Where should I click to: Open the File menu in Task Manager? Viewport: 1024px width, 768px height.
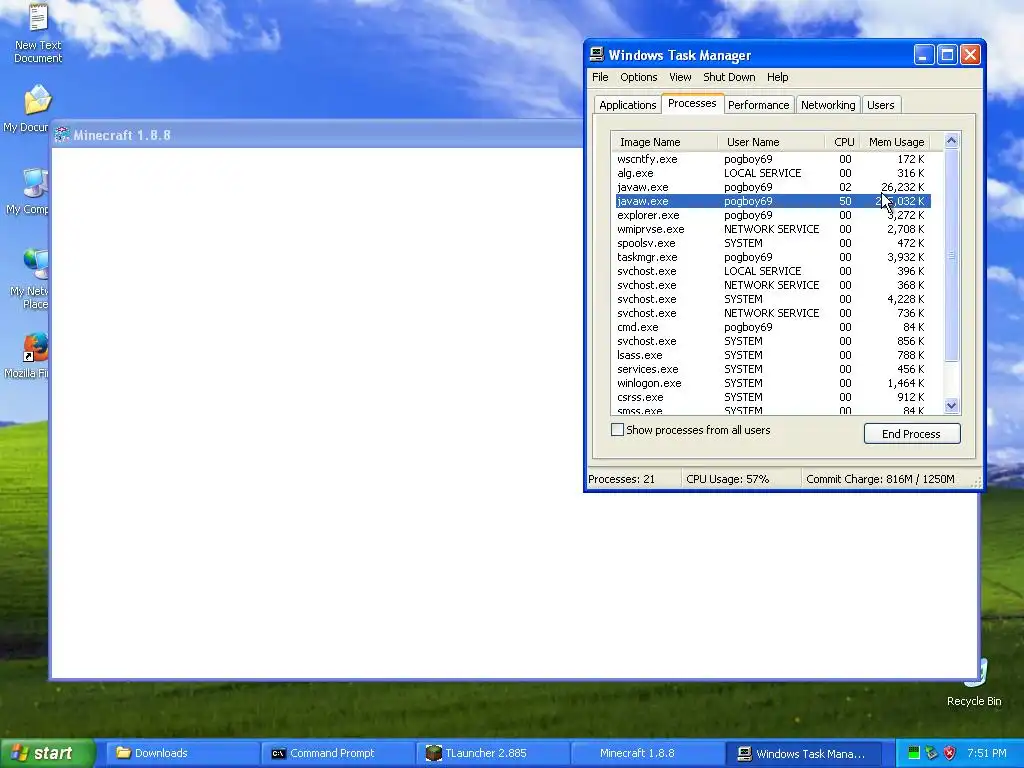[x=600, y=77]
